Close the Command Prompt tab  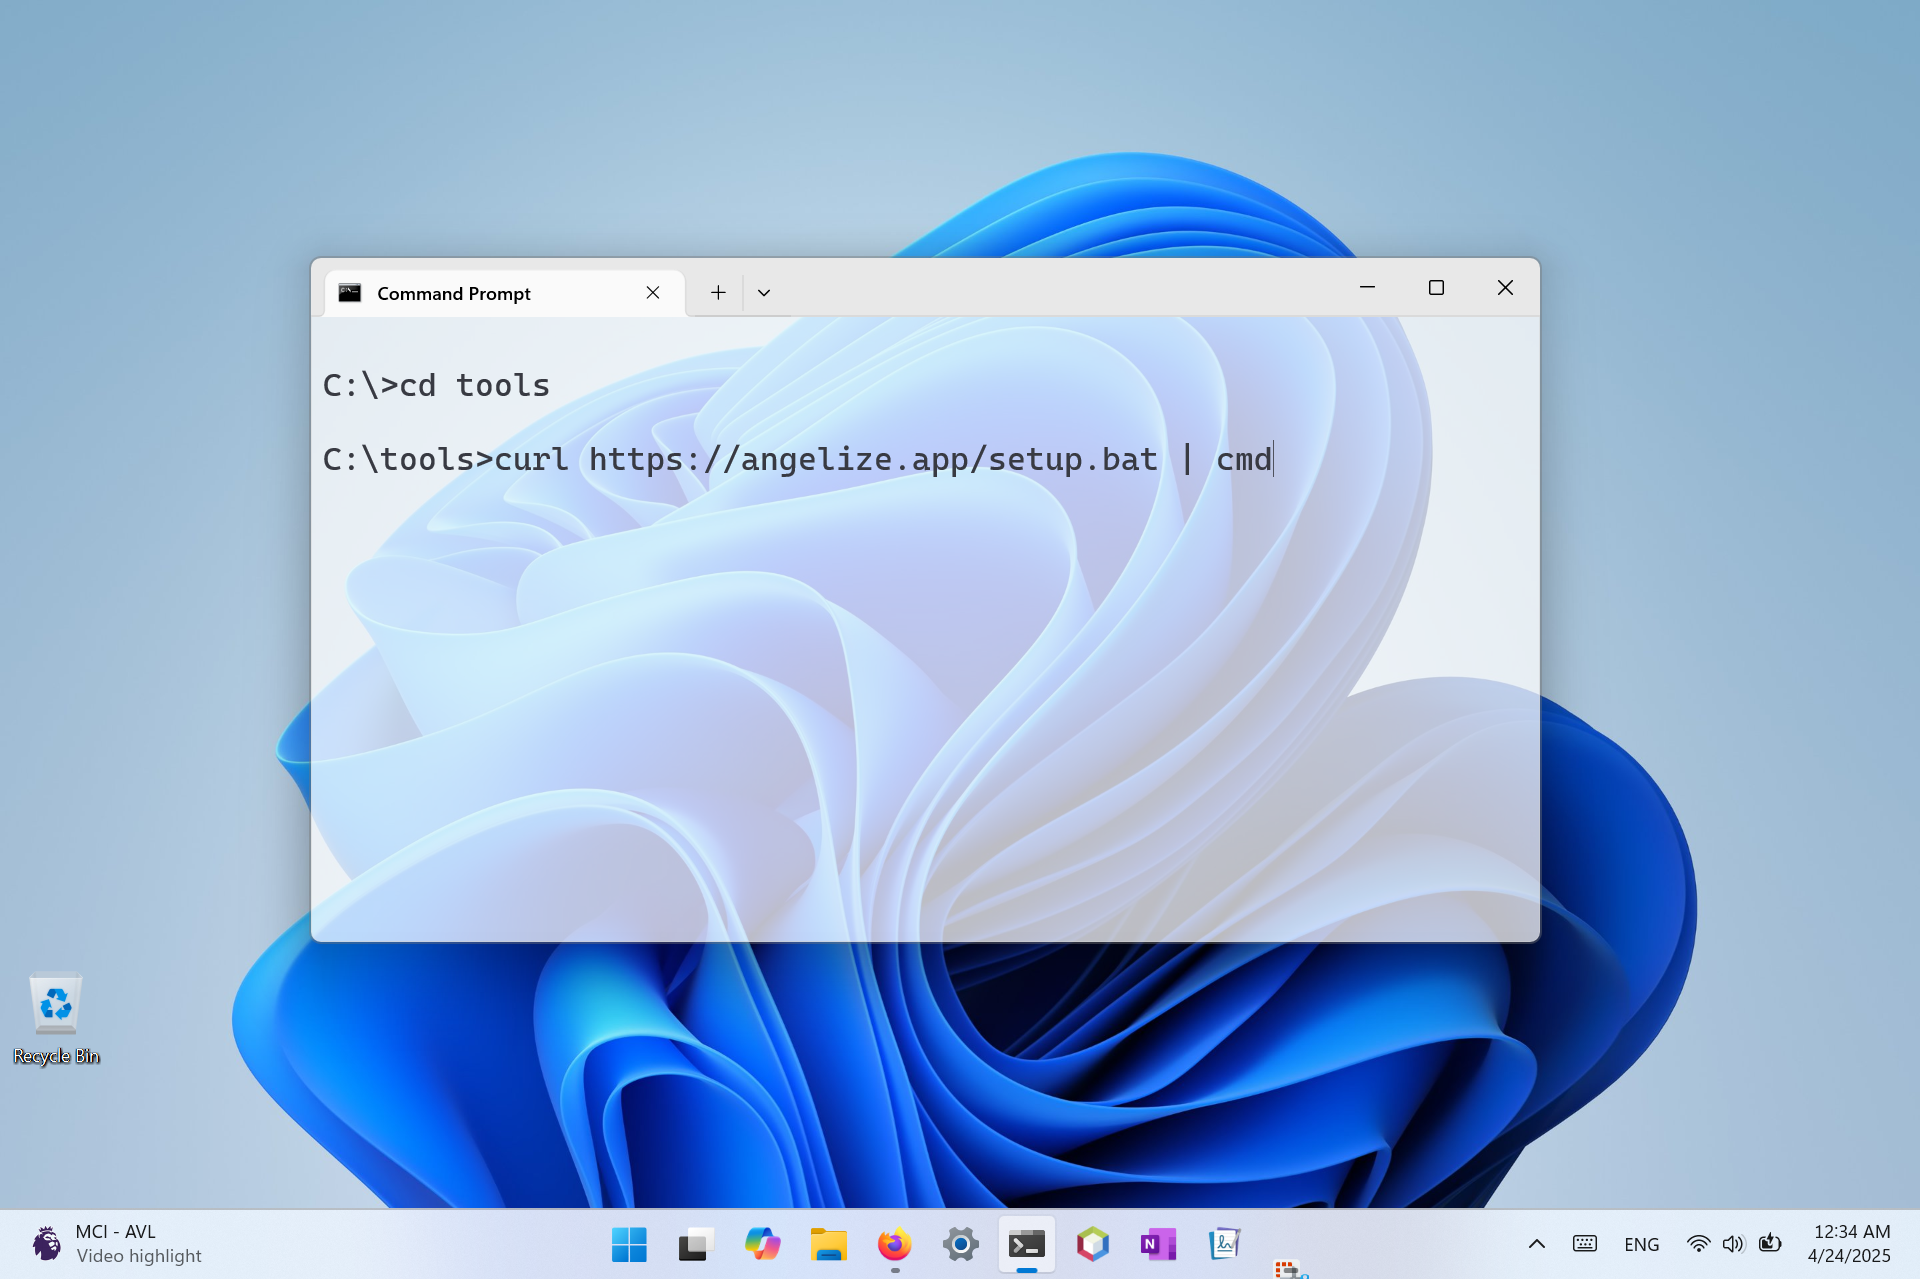pyautogui.click(x=653, y=292)
